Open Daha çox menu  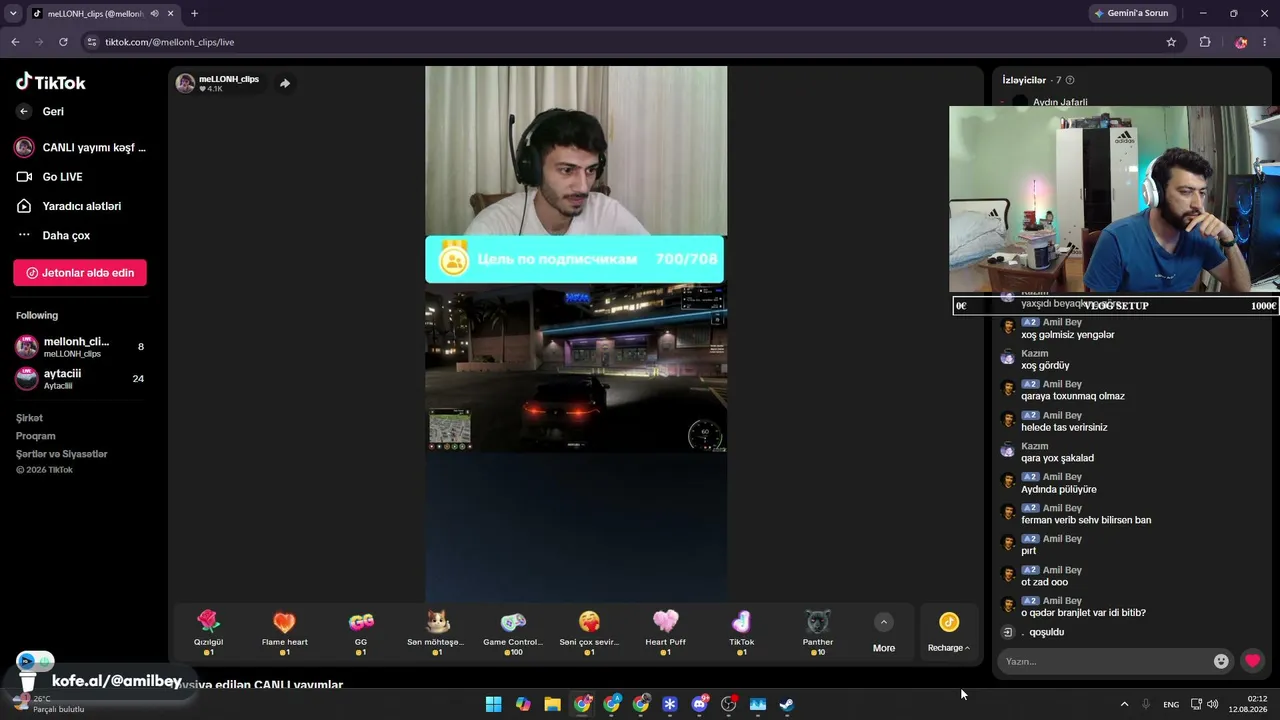pos(66,235)
